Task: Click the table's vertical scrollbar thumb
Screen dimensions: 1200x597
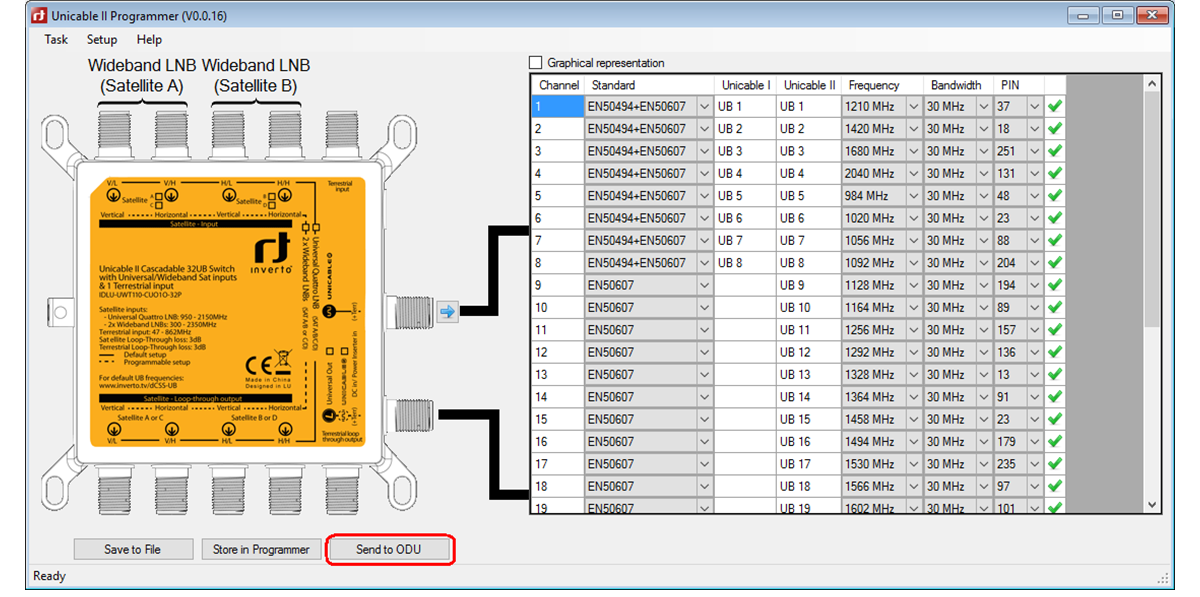Action: (x=1151, y=209)
